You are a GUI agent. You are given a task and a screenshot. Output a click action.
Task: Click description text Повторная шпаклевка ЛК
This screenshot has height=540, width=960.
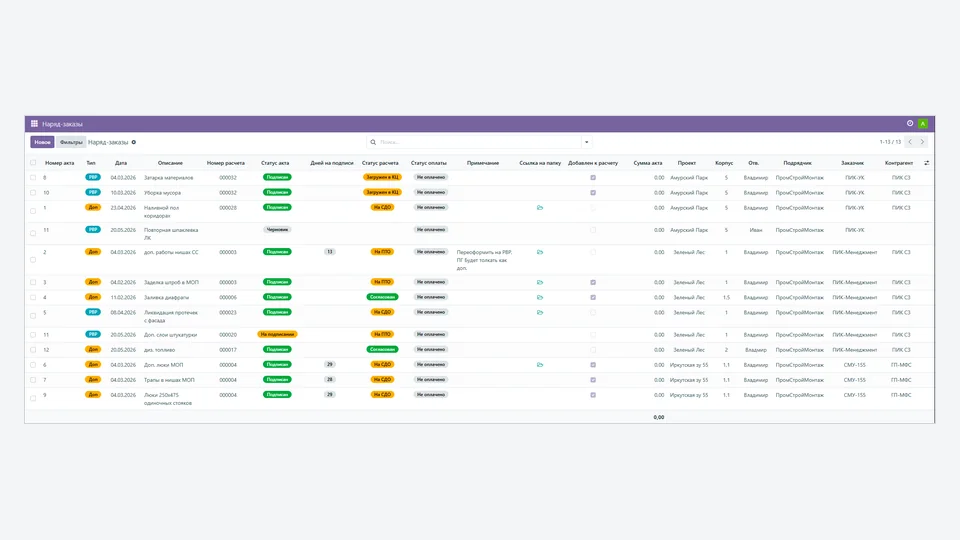pyautogui.click(x=171, y=234)
